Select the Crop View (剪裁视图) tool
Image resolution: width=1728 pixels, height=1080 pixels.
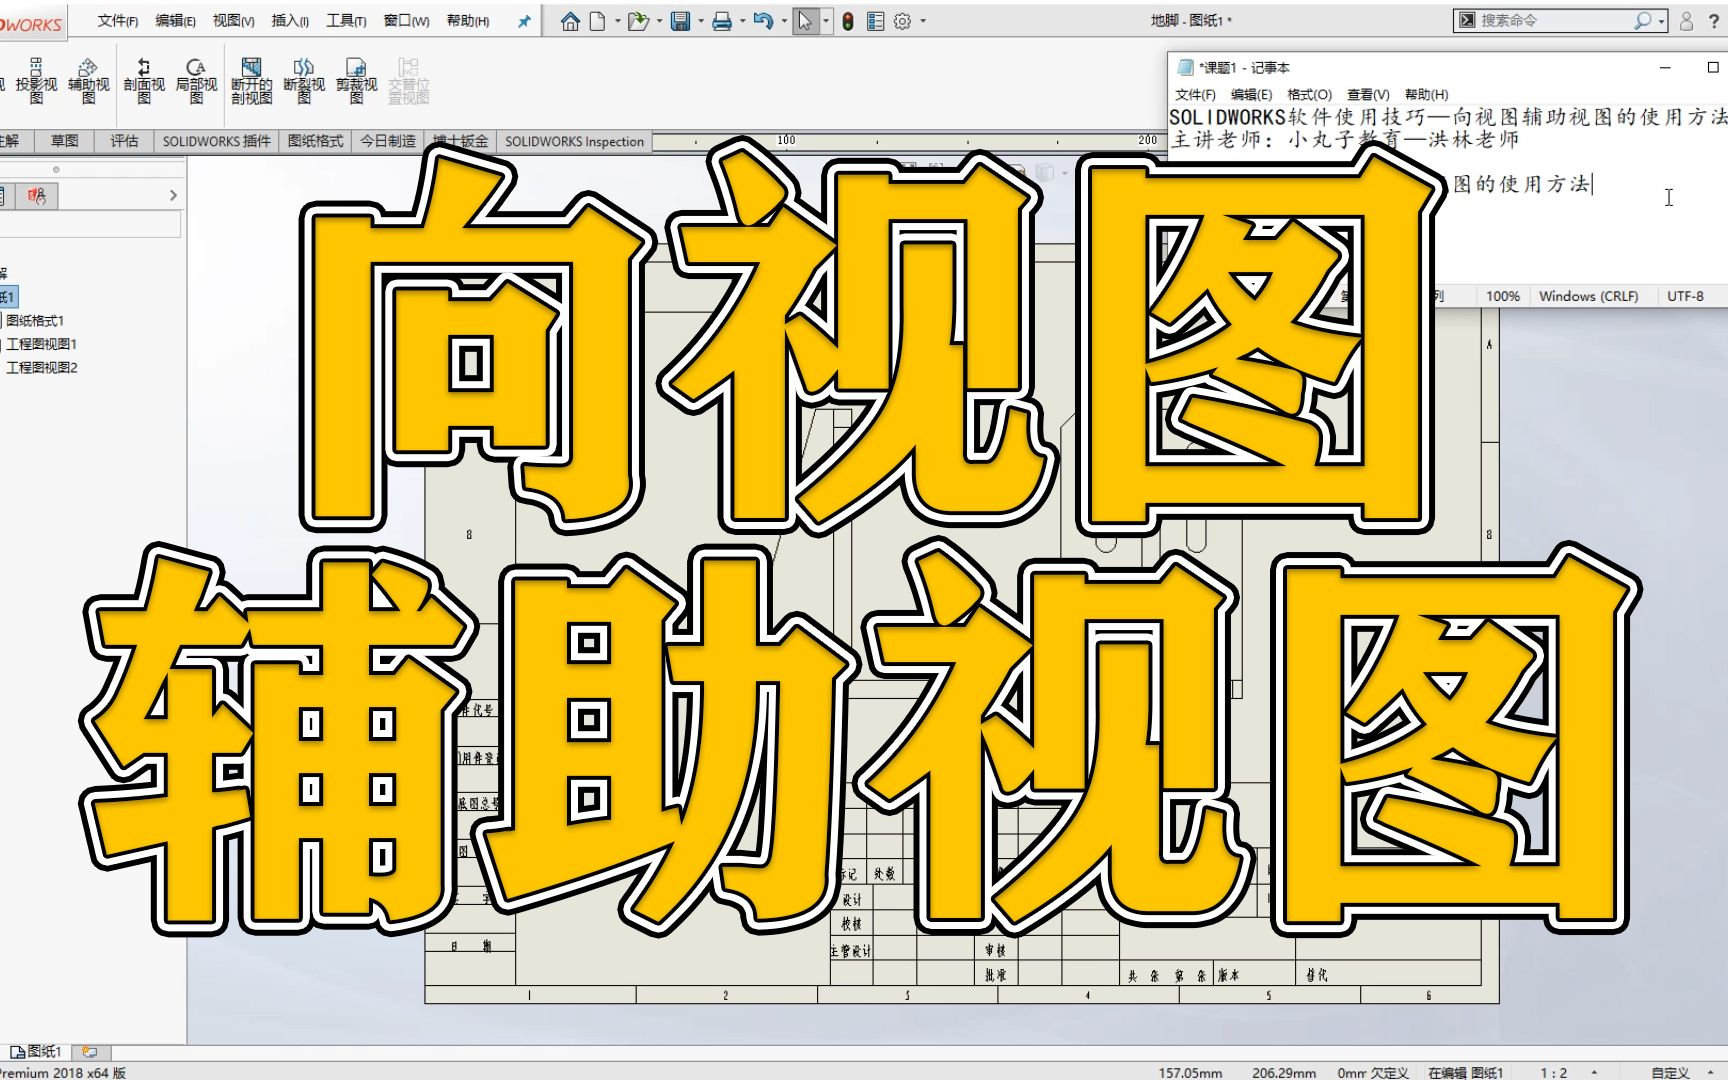click(356, 81)
